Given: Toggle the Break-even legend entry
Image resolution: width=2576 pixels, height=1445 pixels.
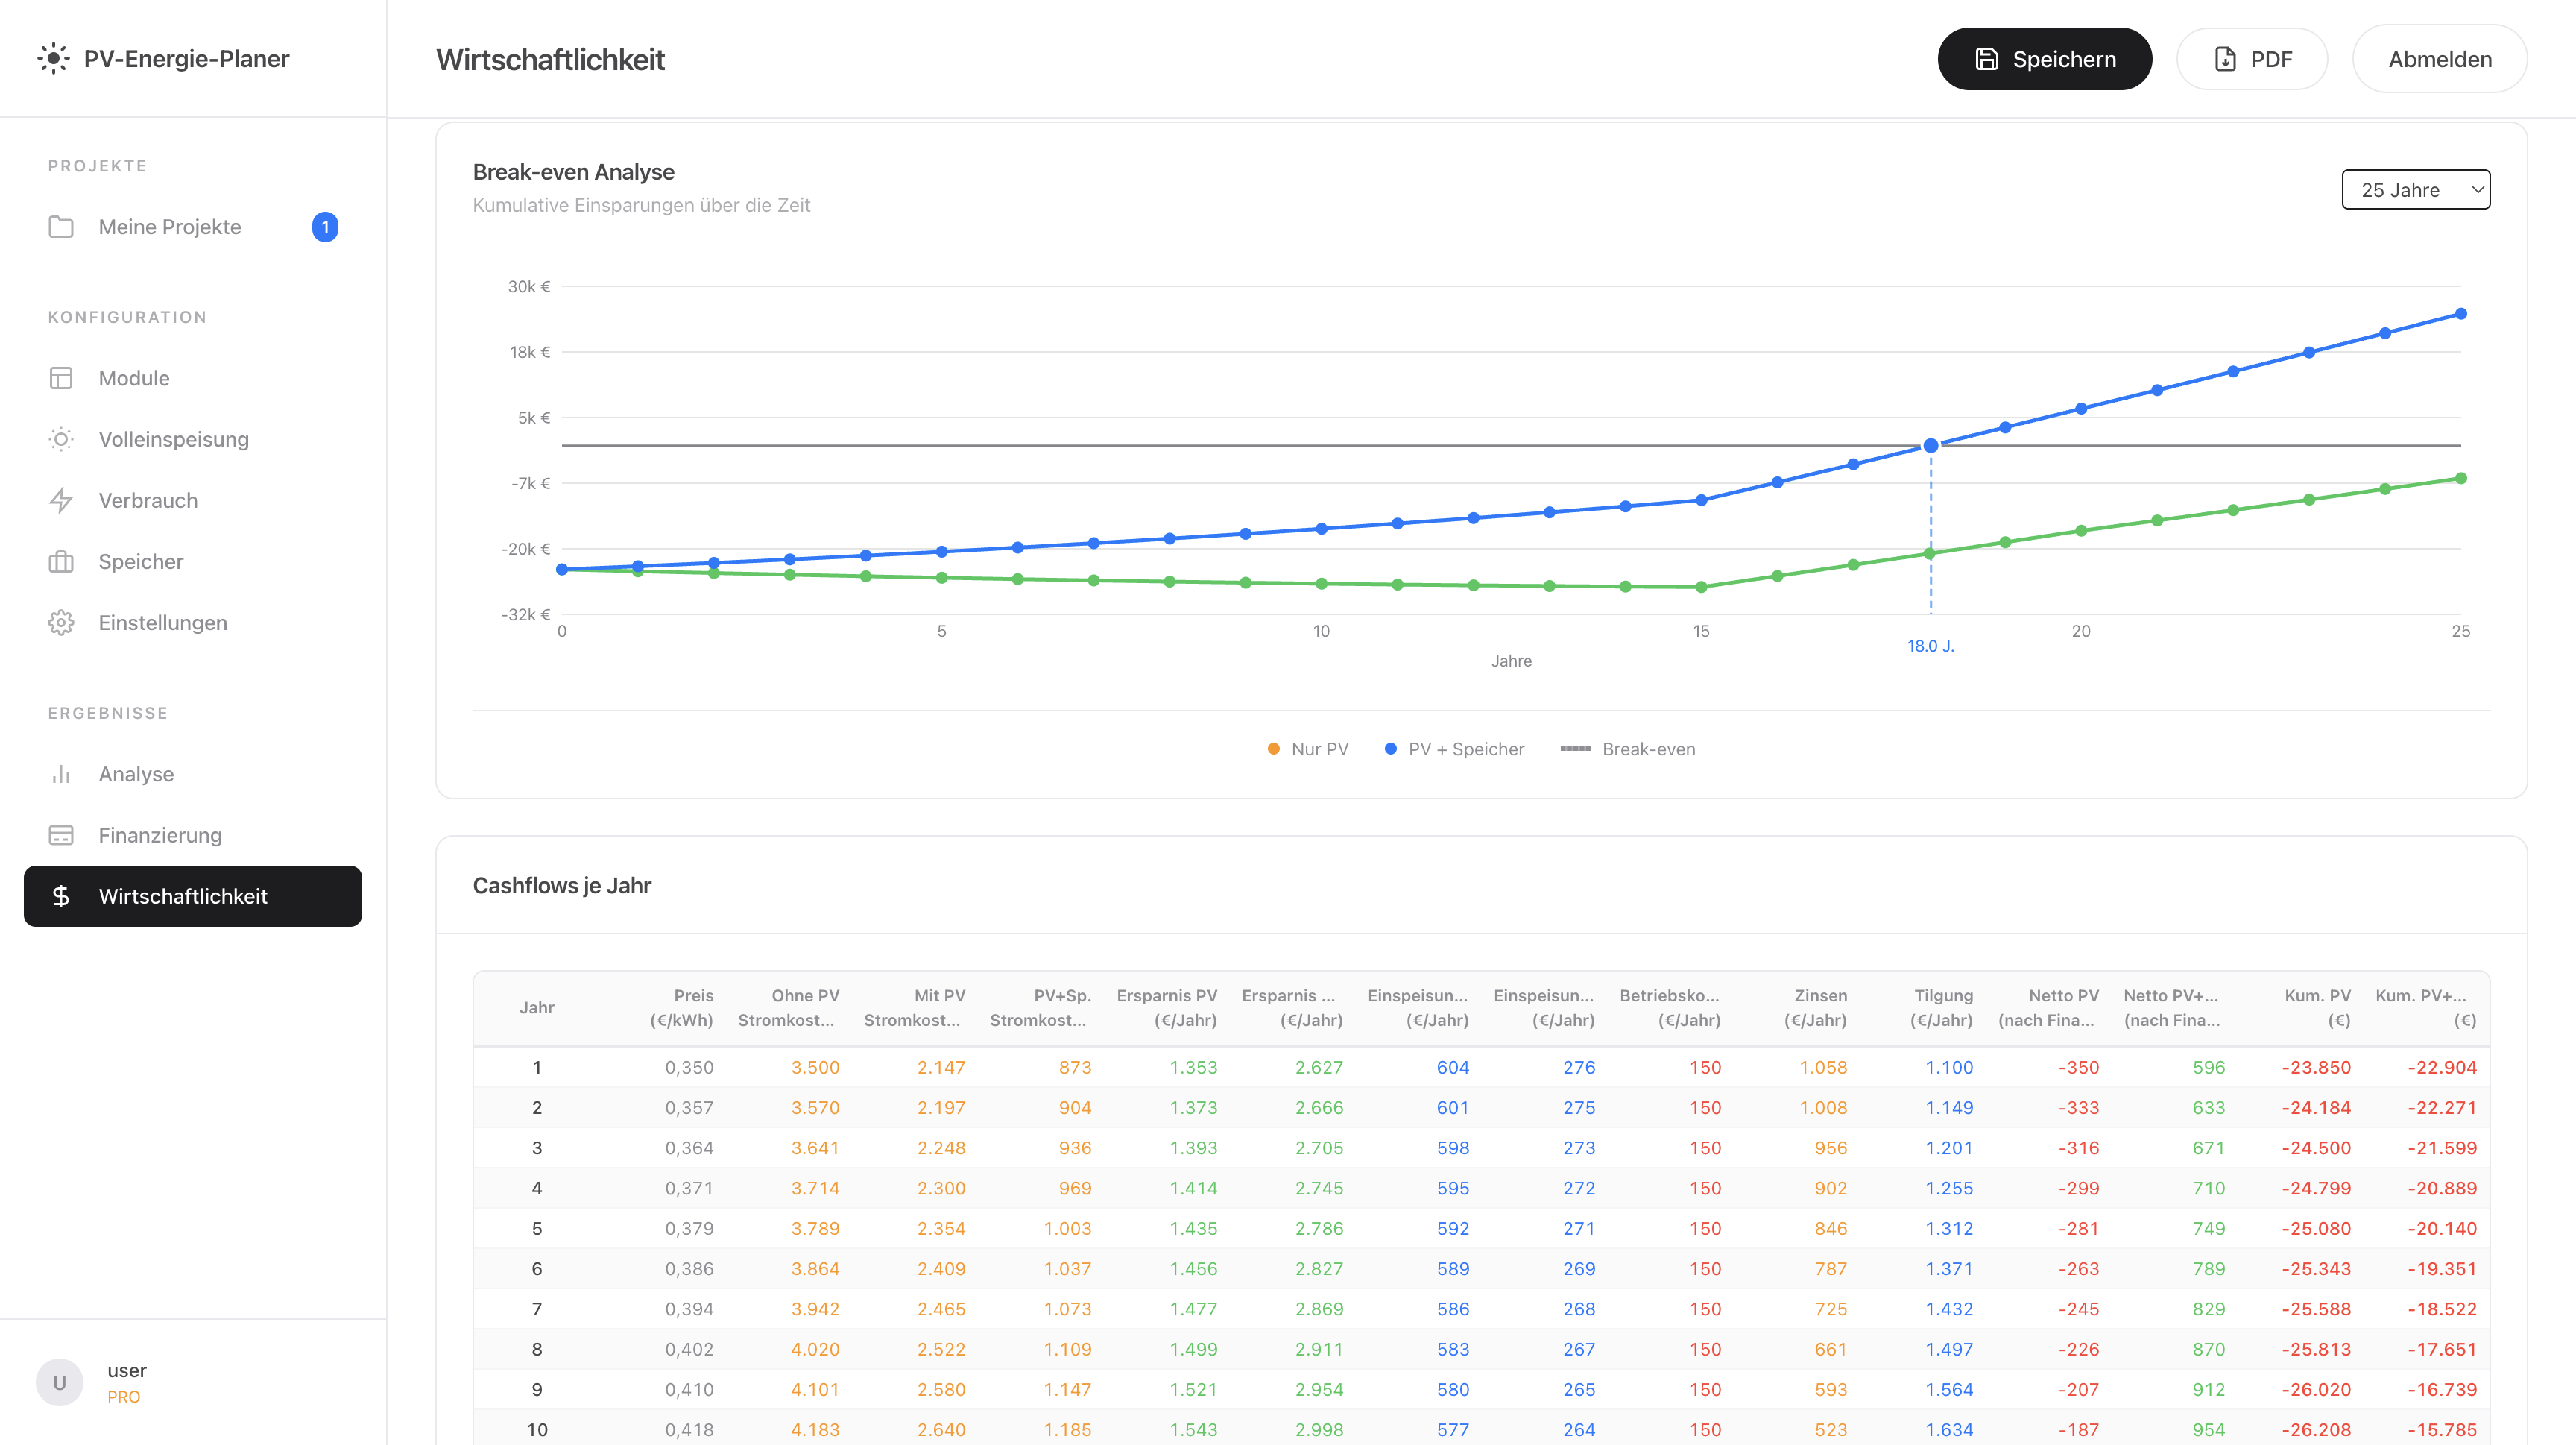Looking at the screenshot, I should (x=1628, y=749).
